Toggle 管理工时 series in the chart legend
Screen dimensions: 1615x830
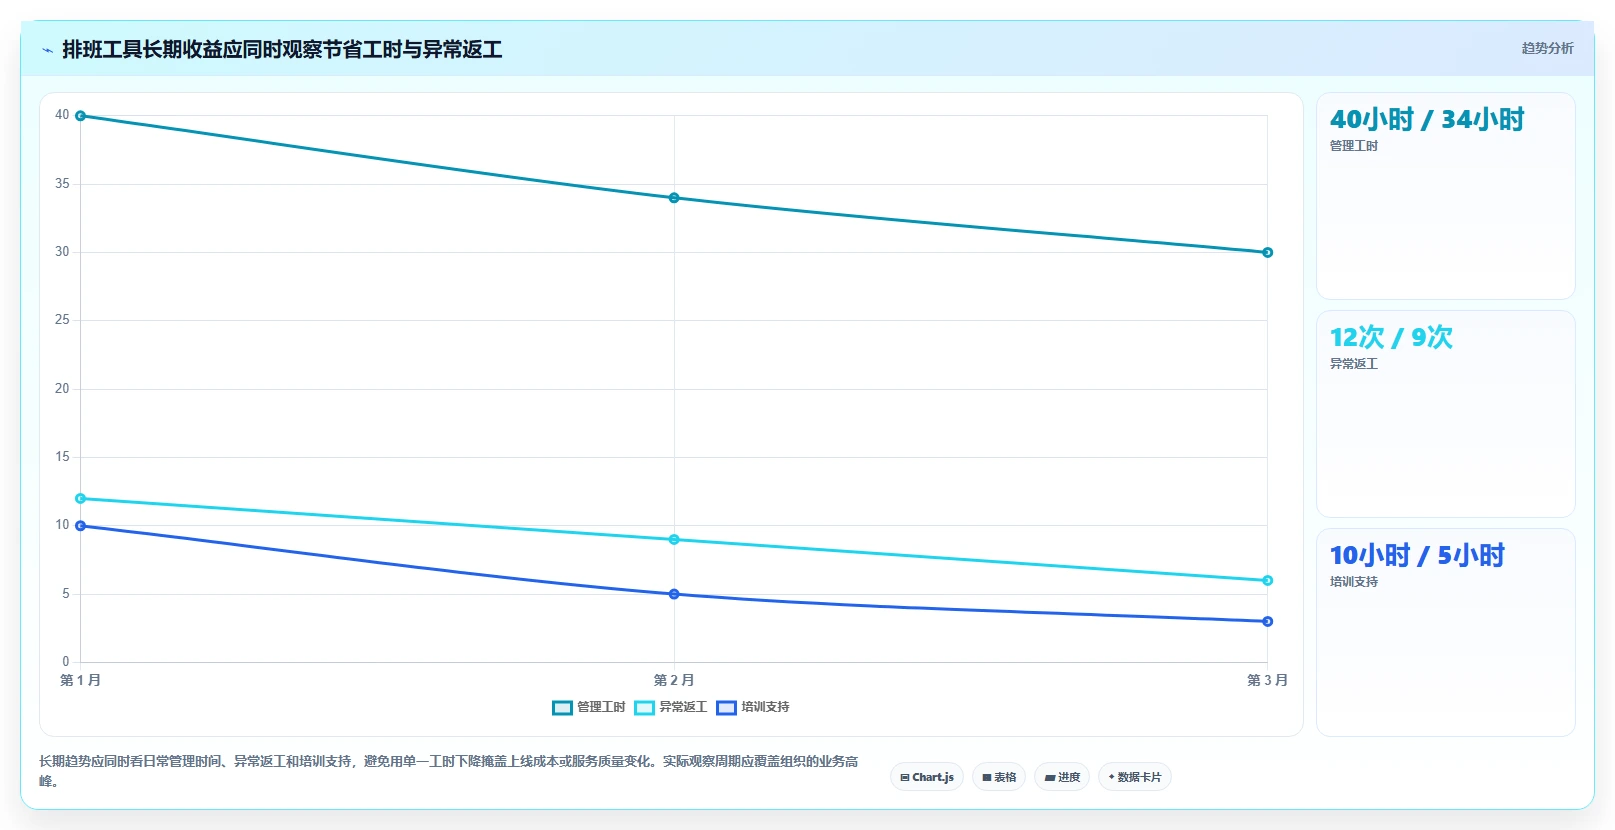[589, 707]
